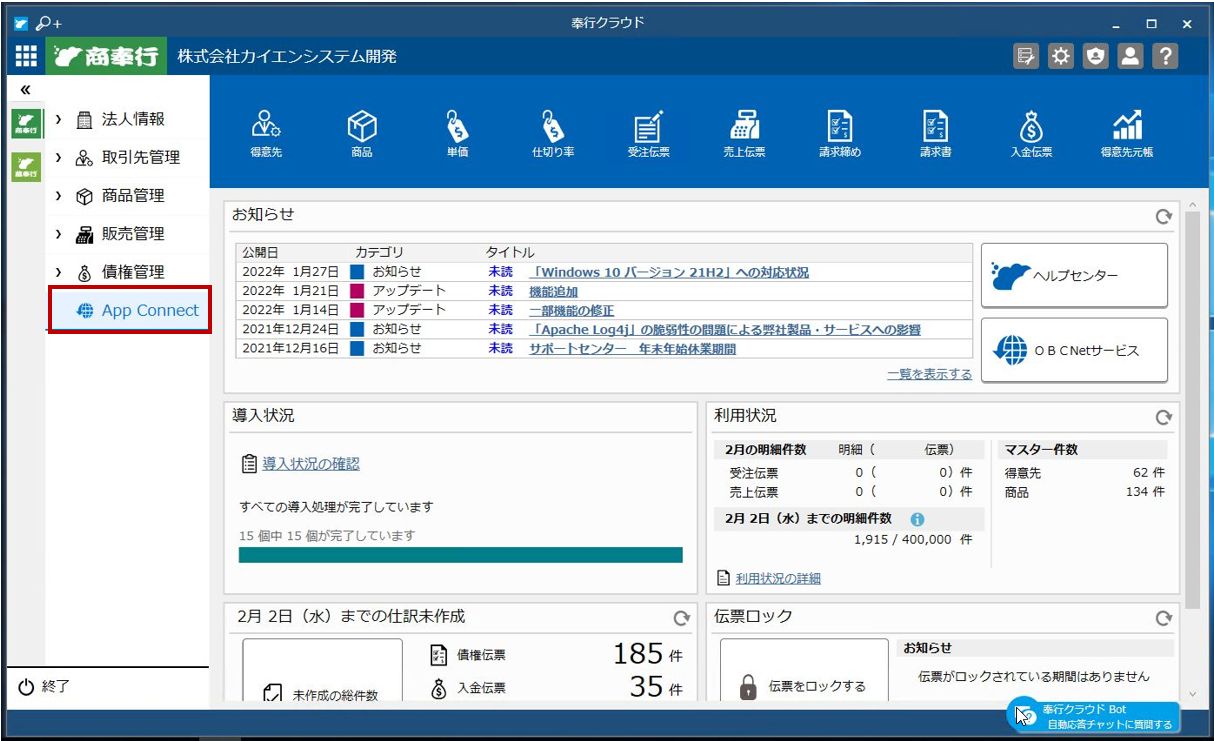The image size is (1214, 741).
Task: Refresh the 利用状況 panel
Action: coord(1163,417)
